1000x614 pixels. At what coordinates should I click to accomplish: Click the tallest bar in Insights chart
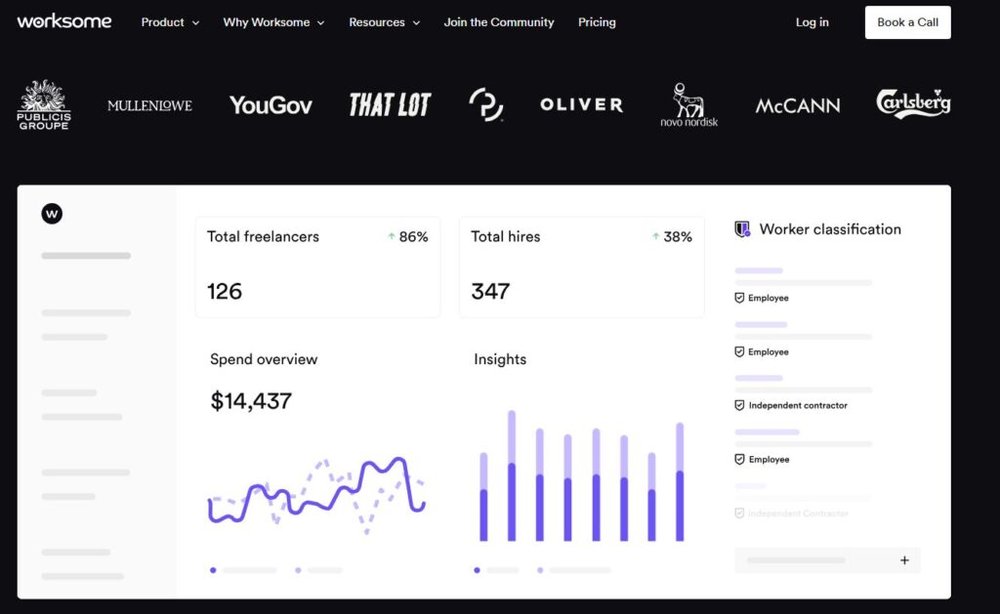point(512,475)
